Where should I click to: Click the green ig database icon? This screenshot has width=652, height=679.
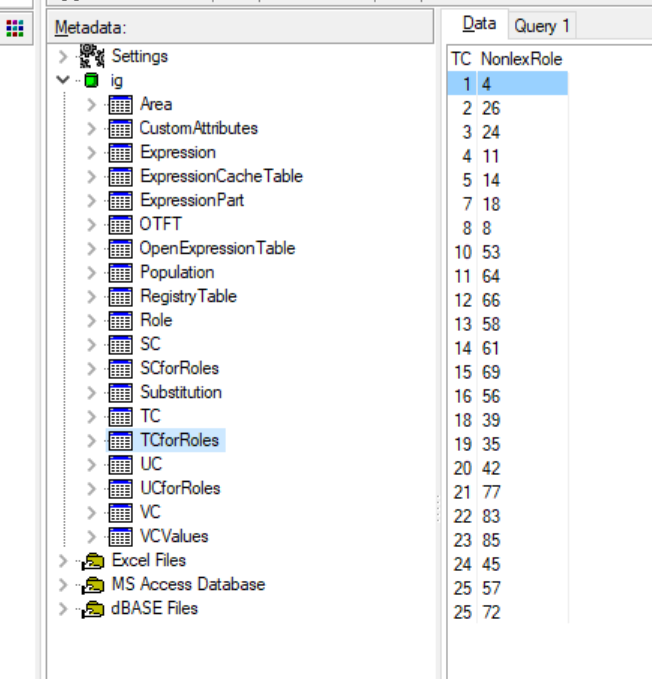tap(92, 80)
